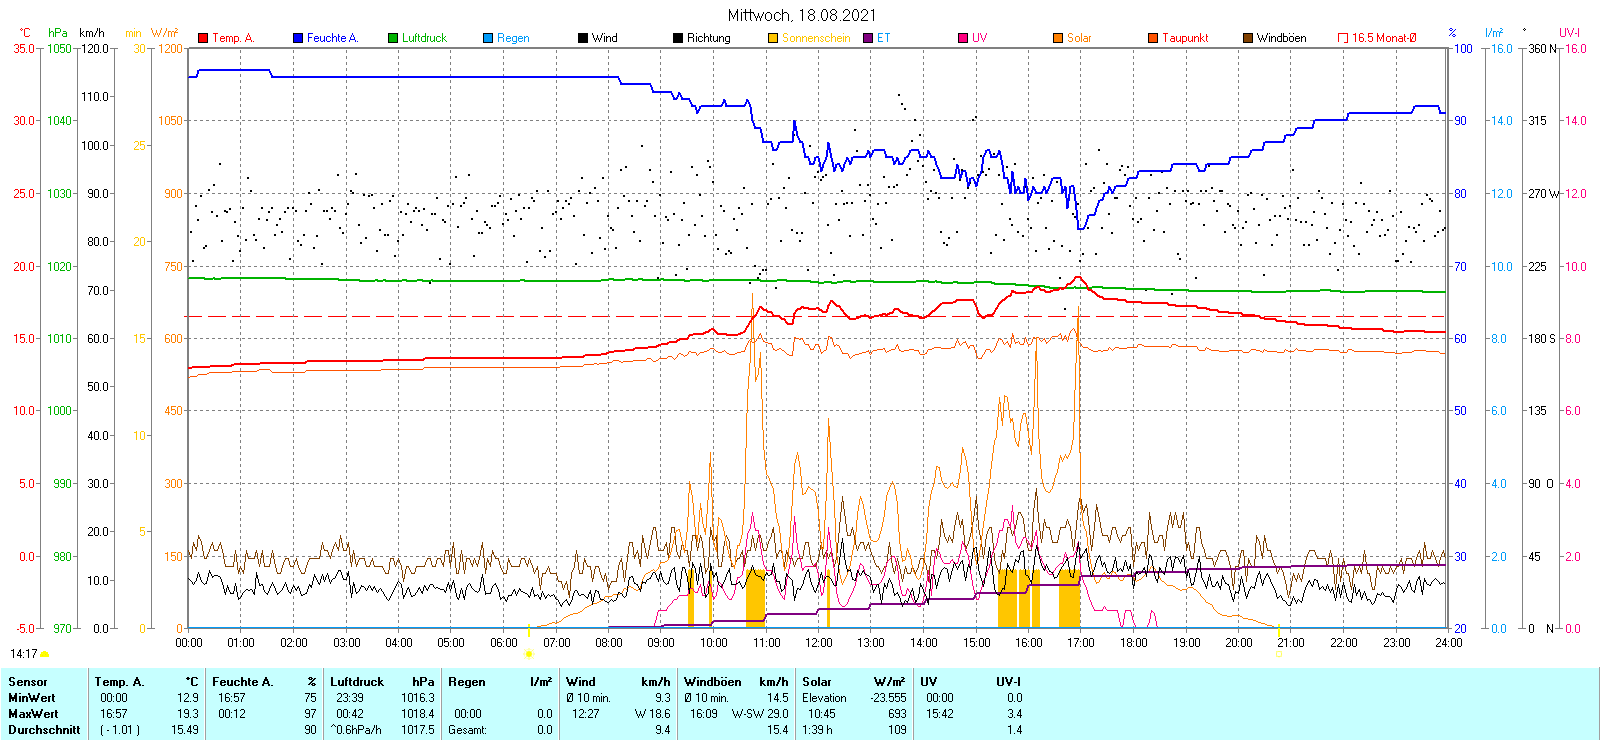
Task: Click the maximum humidity value 97
Action: (310, 714)
